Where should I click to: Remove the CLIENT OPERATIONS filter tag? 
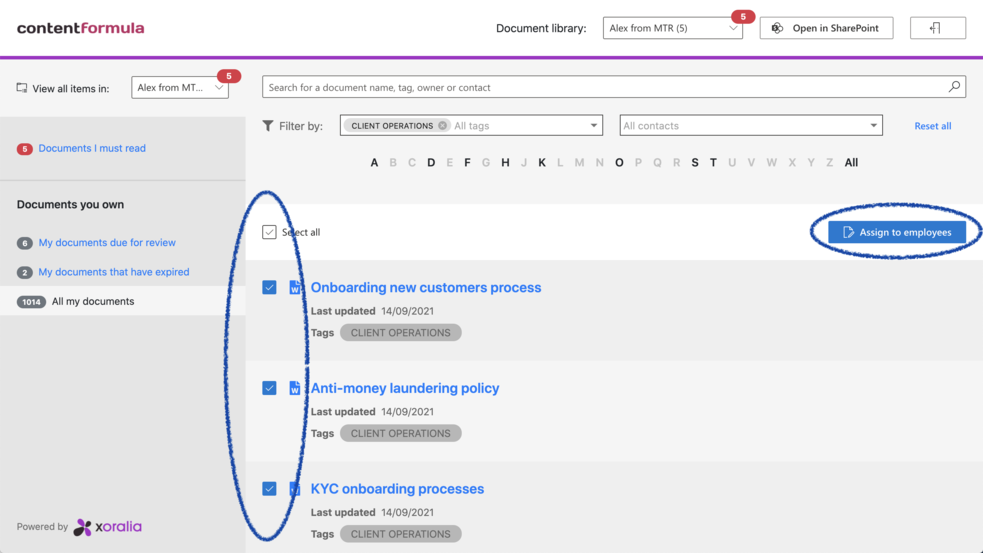[443, 125]
